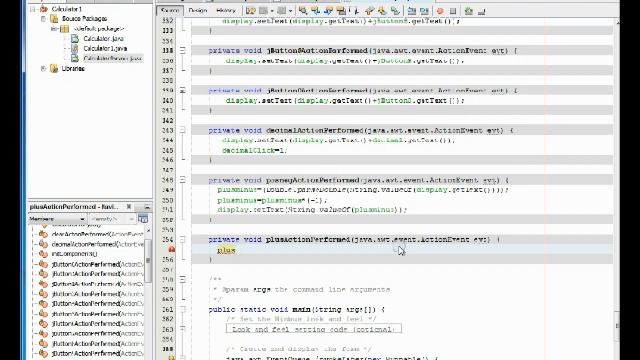Click the highlighted 'plus' text in editor
This screenshot has width=640, height=360.
click(226, 250)
